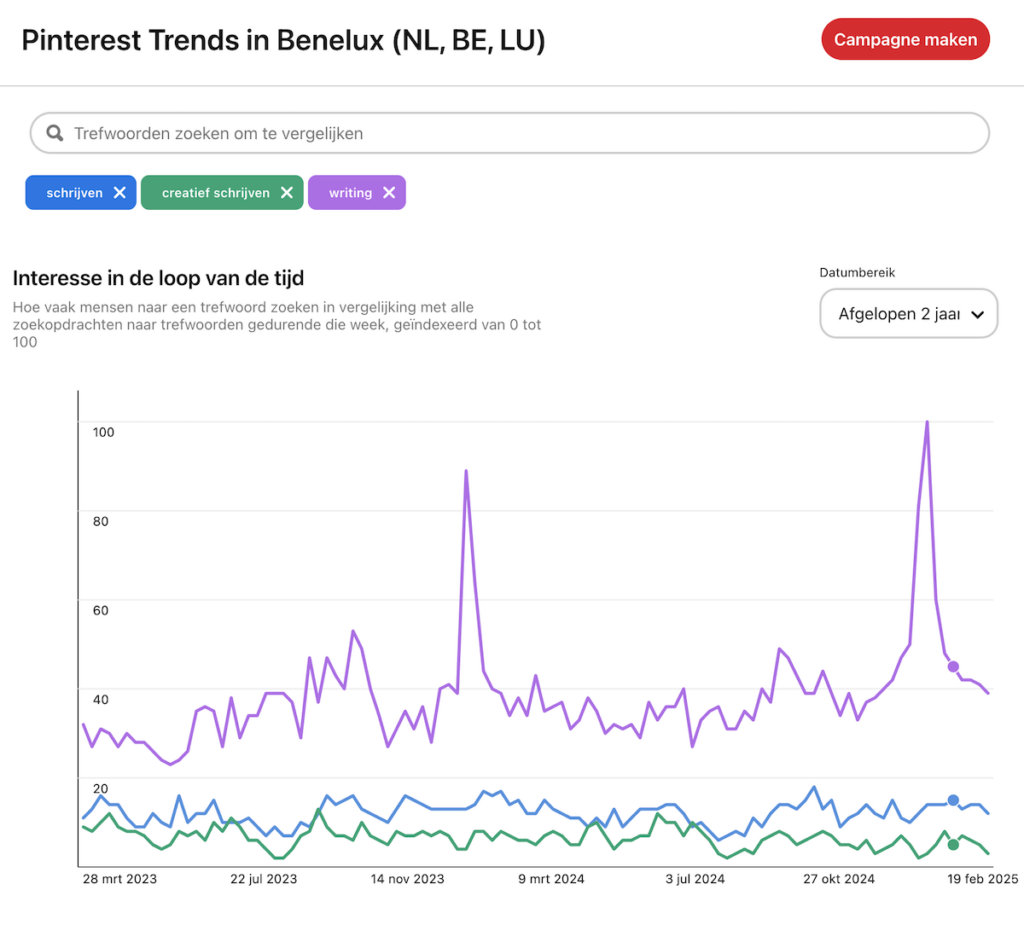Click the blue 'schrijven' keyword chip
1024x925 pixels.
(x=74, y=193)
